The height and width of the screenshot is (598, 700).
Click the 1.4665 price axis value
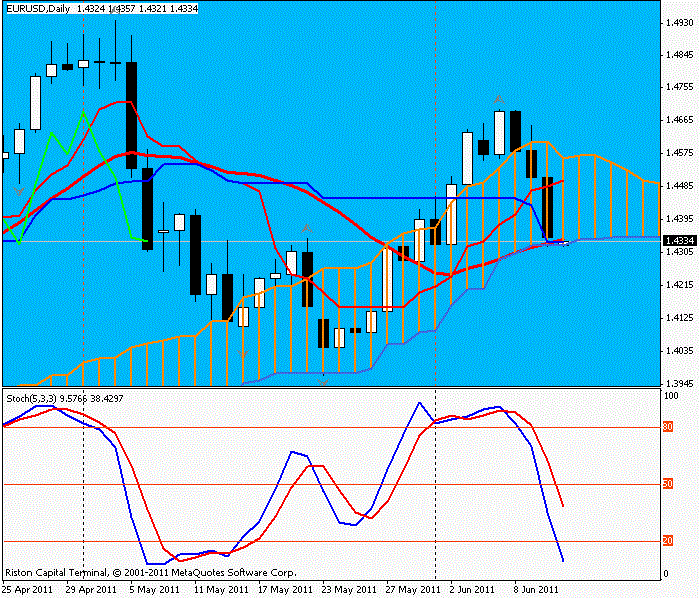click(x=679, y=120)
